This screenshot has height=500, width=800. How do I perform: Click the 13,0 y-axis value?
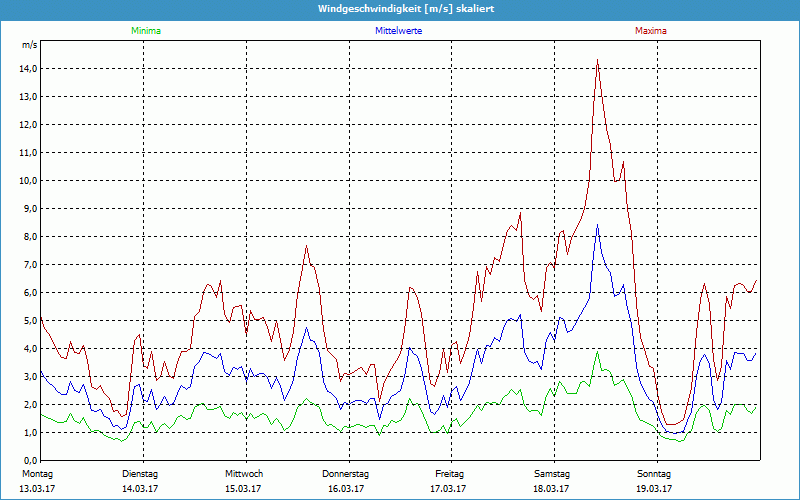pos(29,97)
